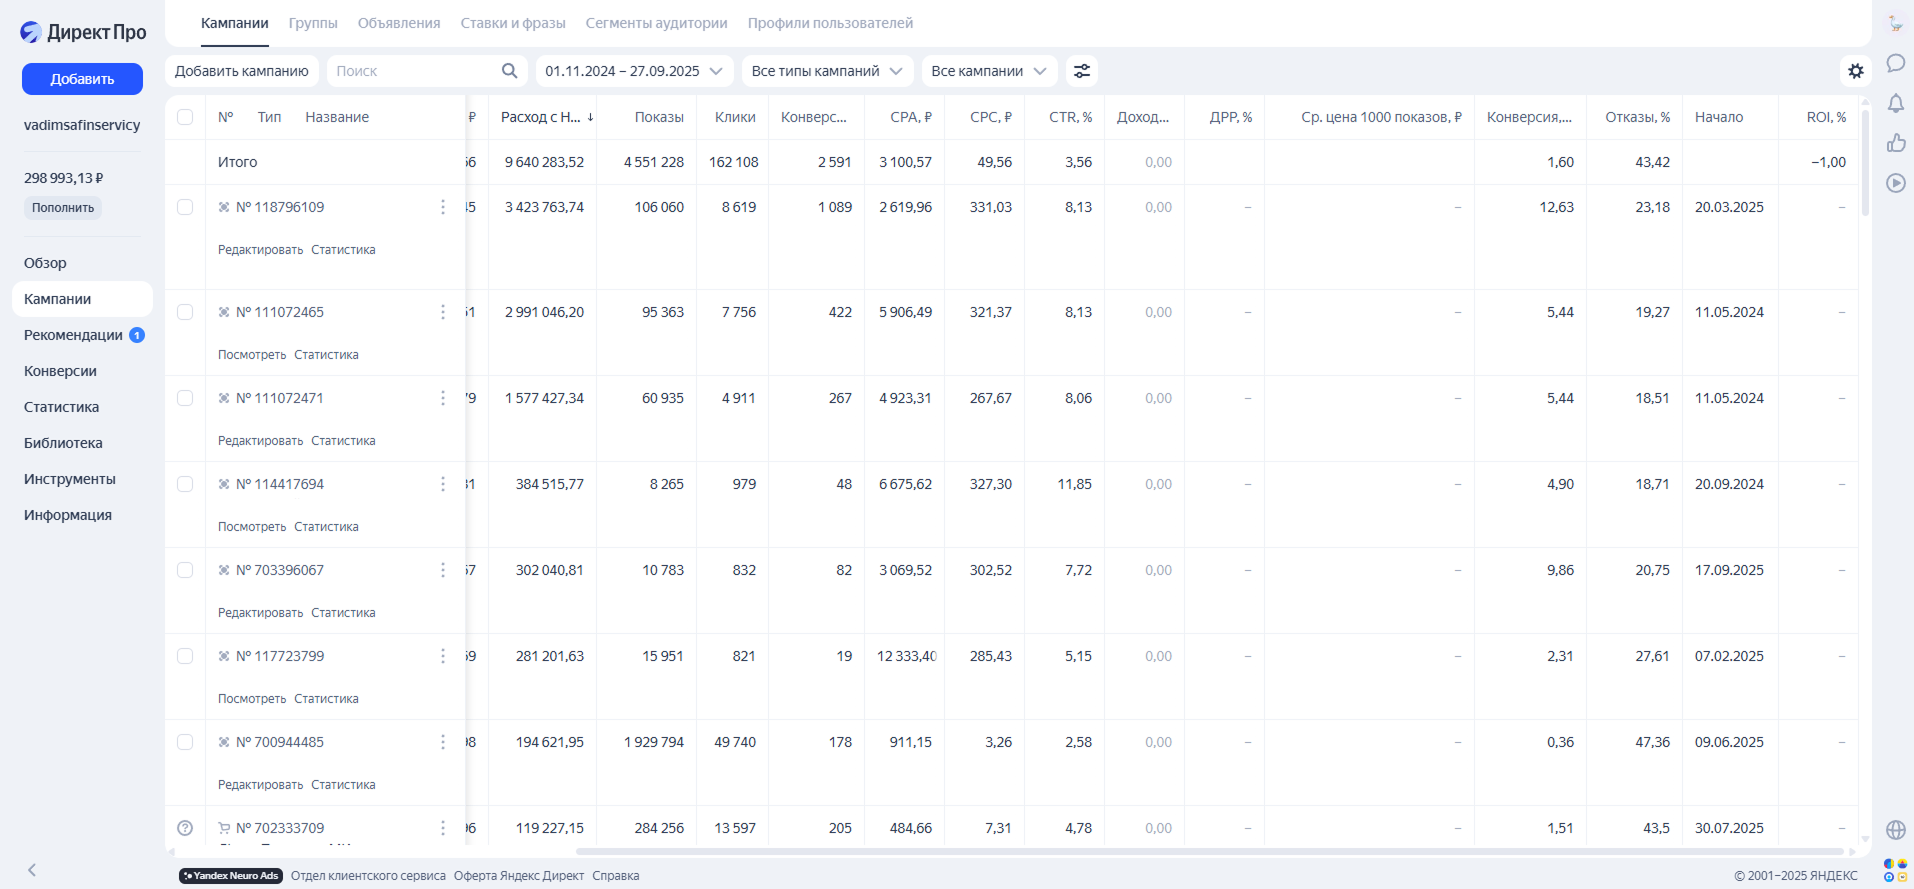Open the table settings gear icon
Viewport: 1914px width, 889px height.
(x=1856, y=71)
